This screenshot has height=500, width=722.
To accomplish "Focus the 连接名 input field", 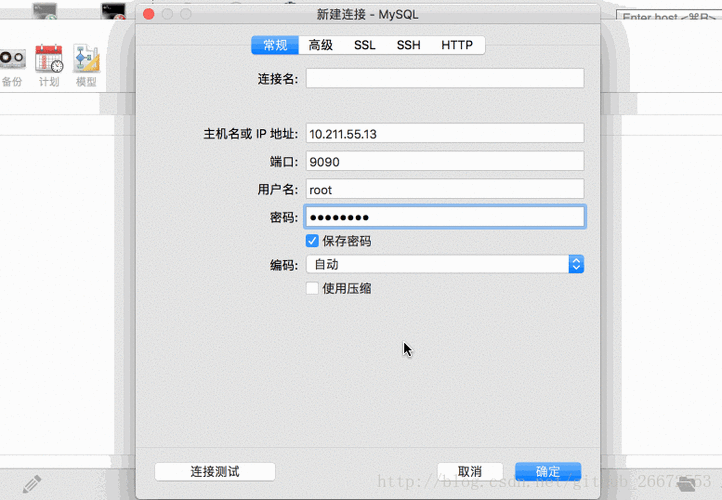I will [x=445, y=78].
